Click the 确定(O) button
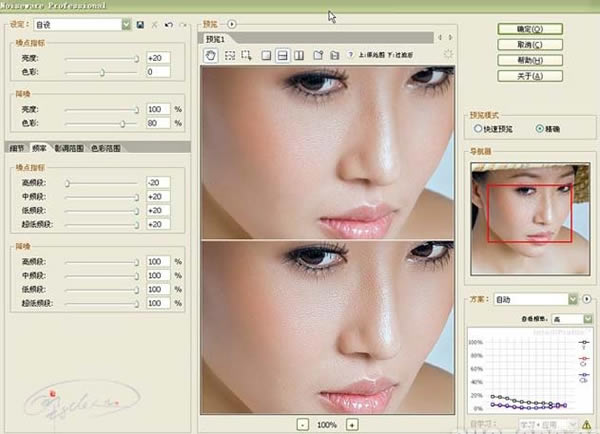 click(530, 29)
